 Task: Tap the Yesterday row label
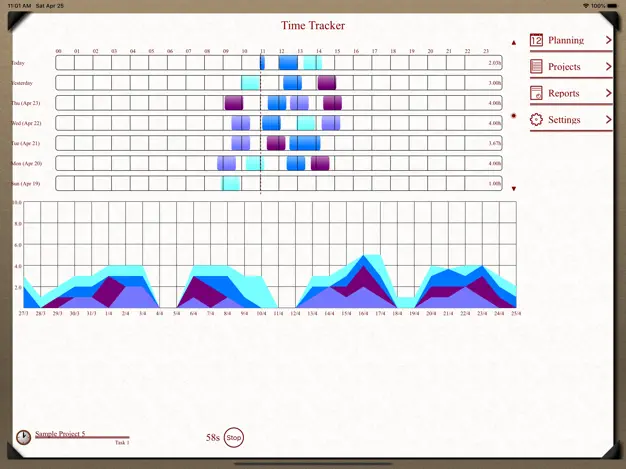pyautogui.click(x=22, y=83)
